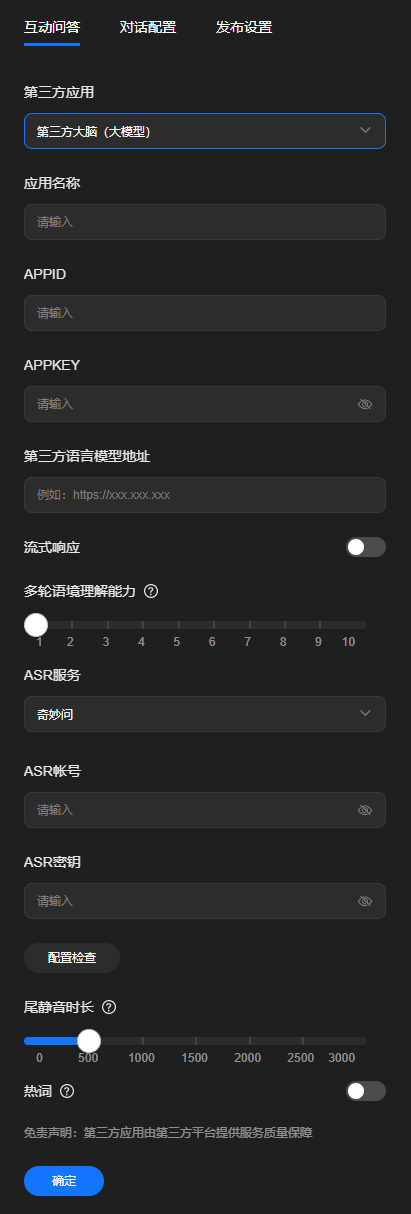Expand the 第三方大脑（大模型） dropdown
This screenshot has width=411, height=1214.
(205, 131)
